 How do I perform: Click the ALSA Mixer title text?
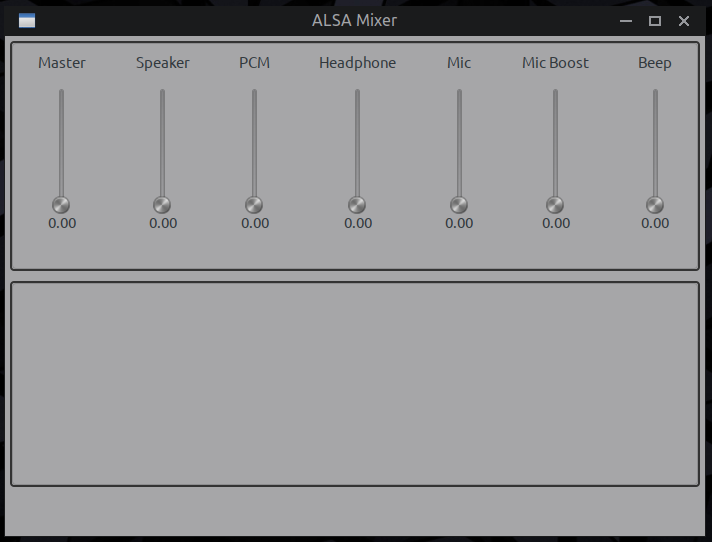click(x=354, y=20)
